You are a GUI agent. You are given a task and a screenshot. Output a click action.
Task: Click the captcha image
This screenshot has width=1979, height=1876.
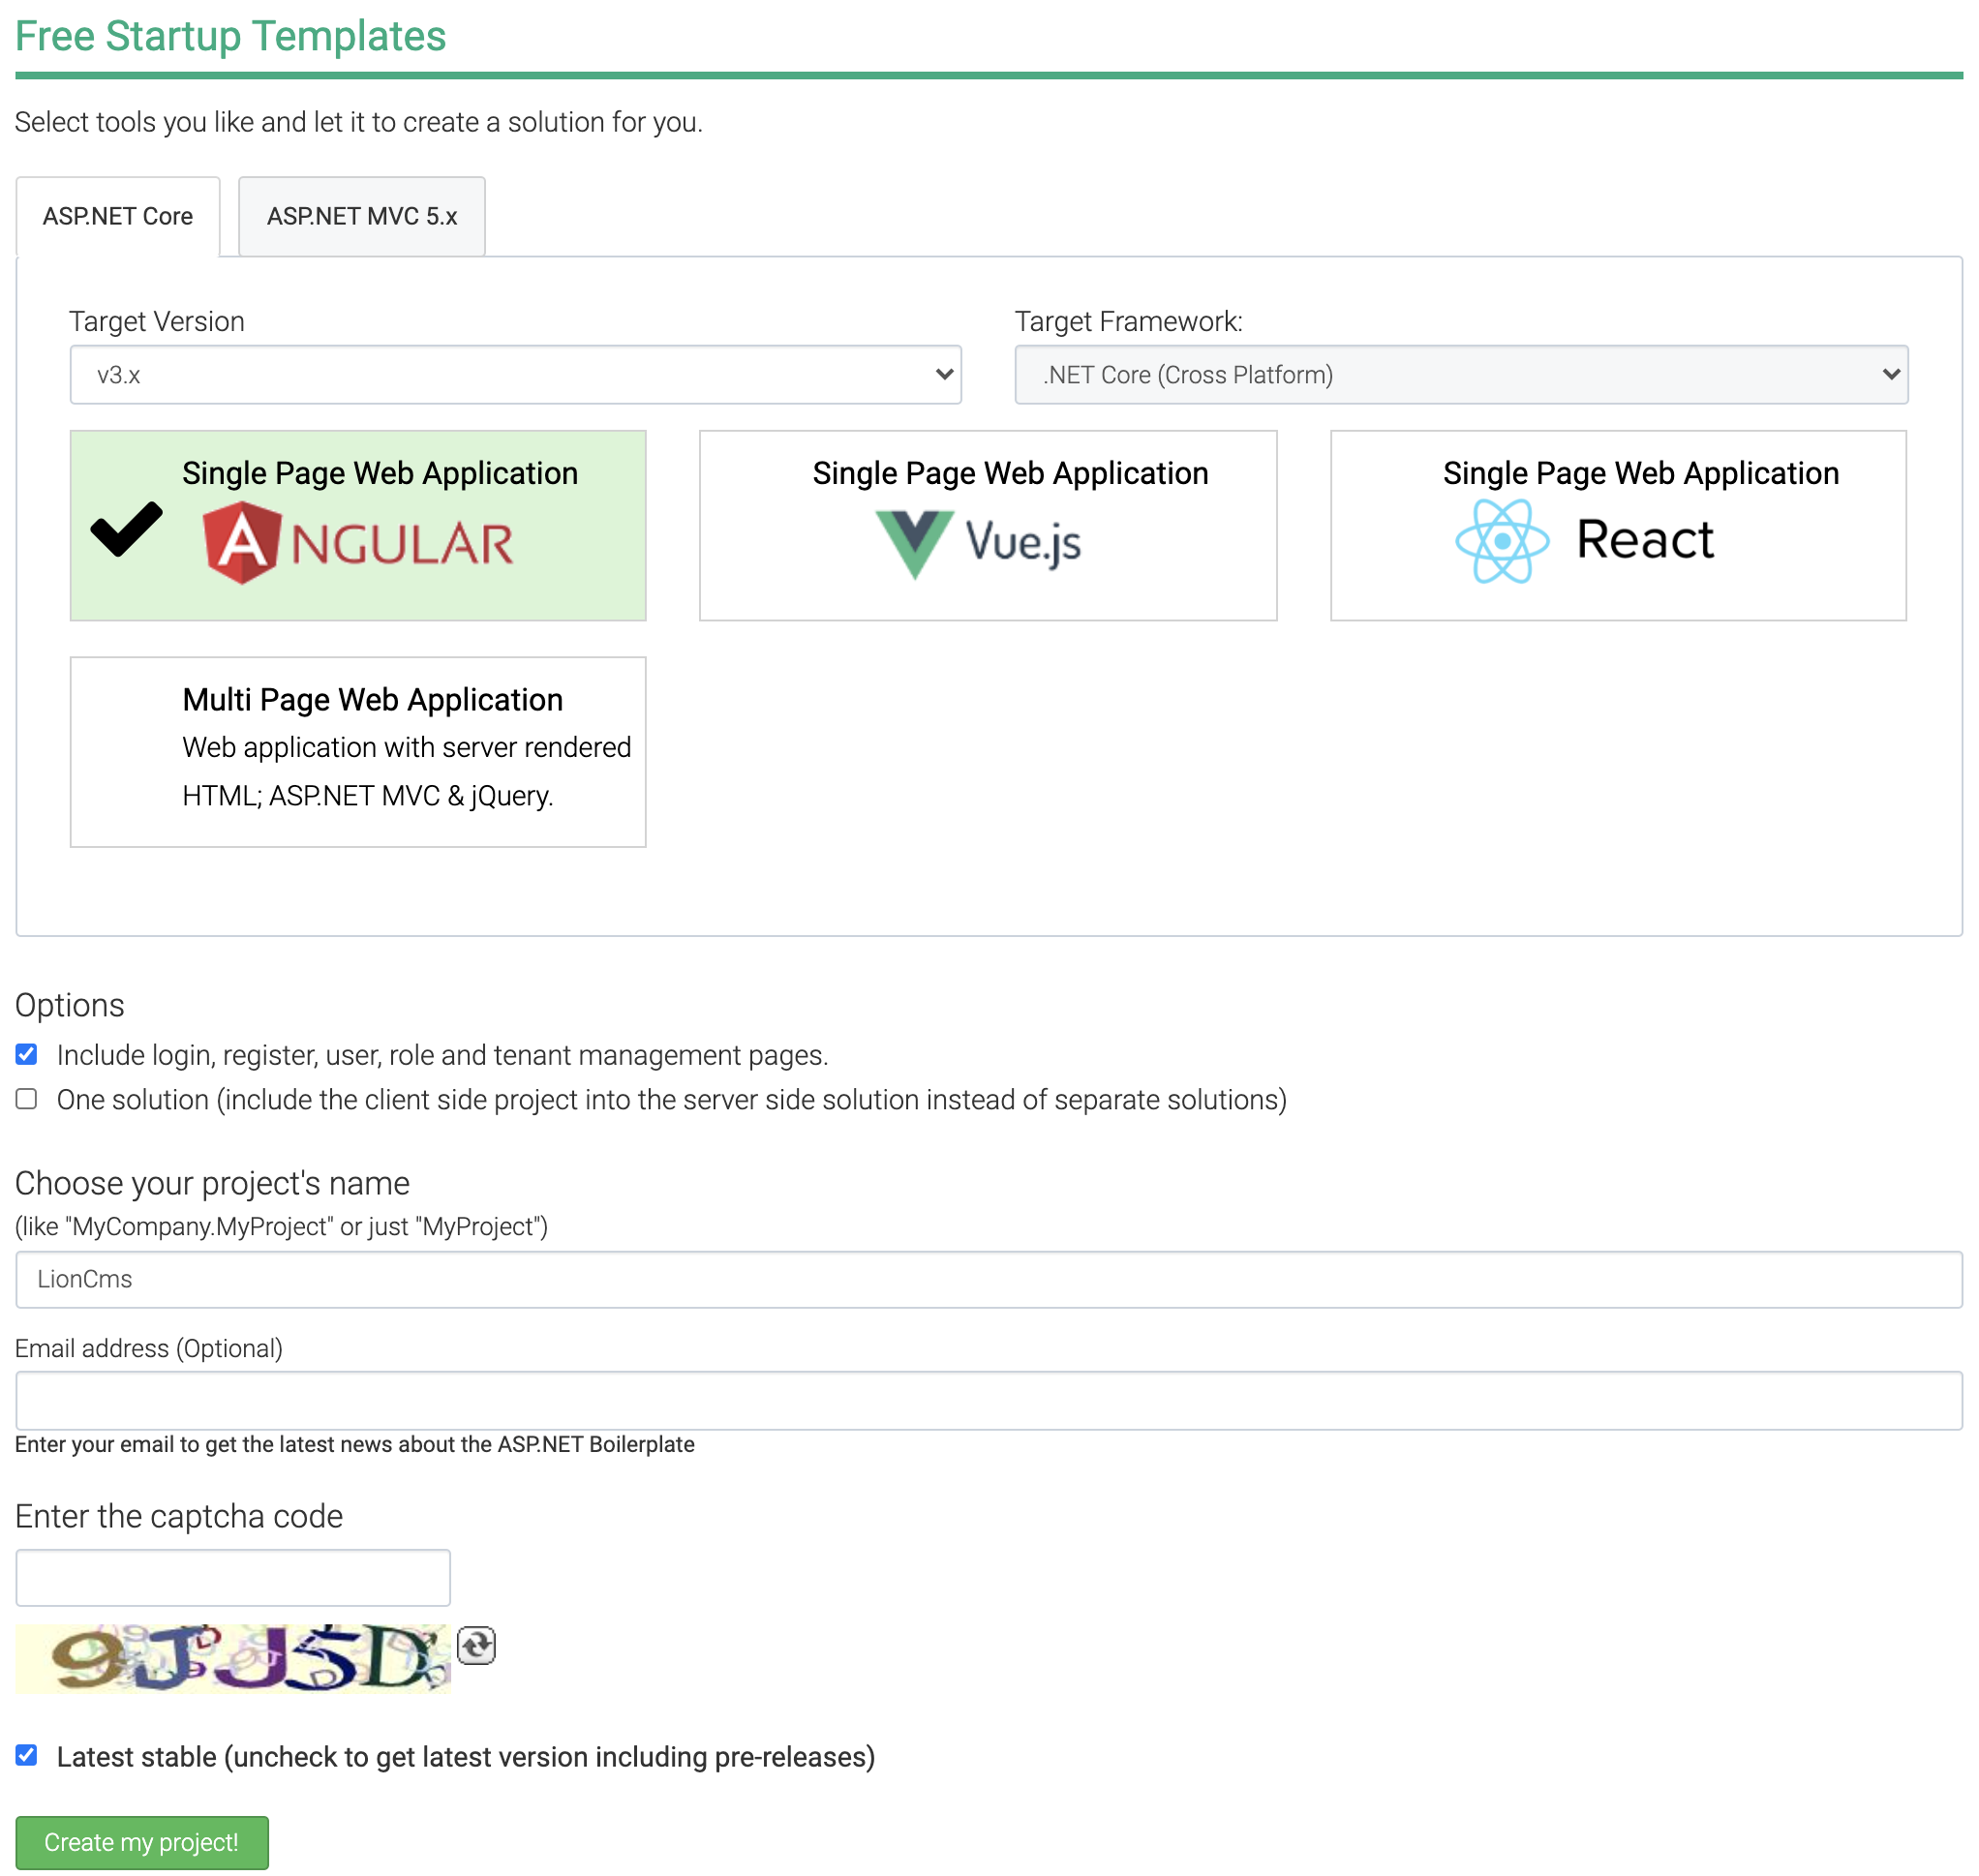click(233, 1659)
